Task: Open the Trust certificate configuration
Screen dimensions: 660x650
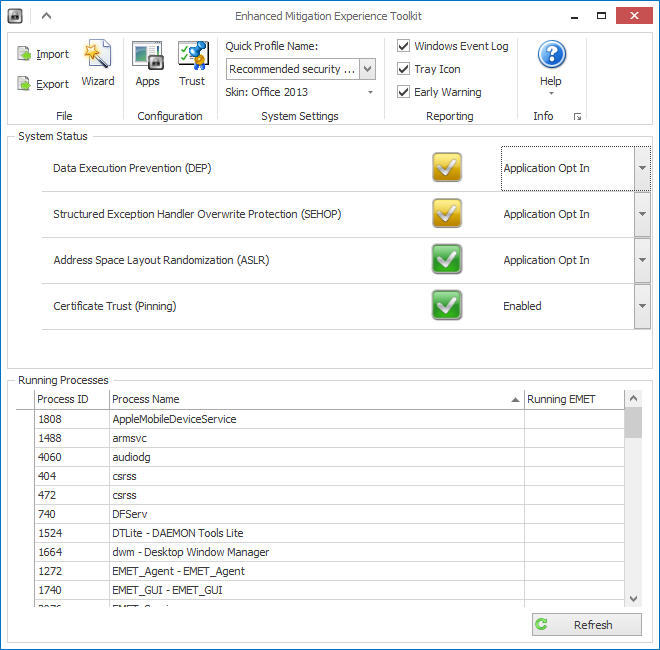Action: click(x=192, y=63)
